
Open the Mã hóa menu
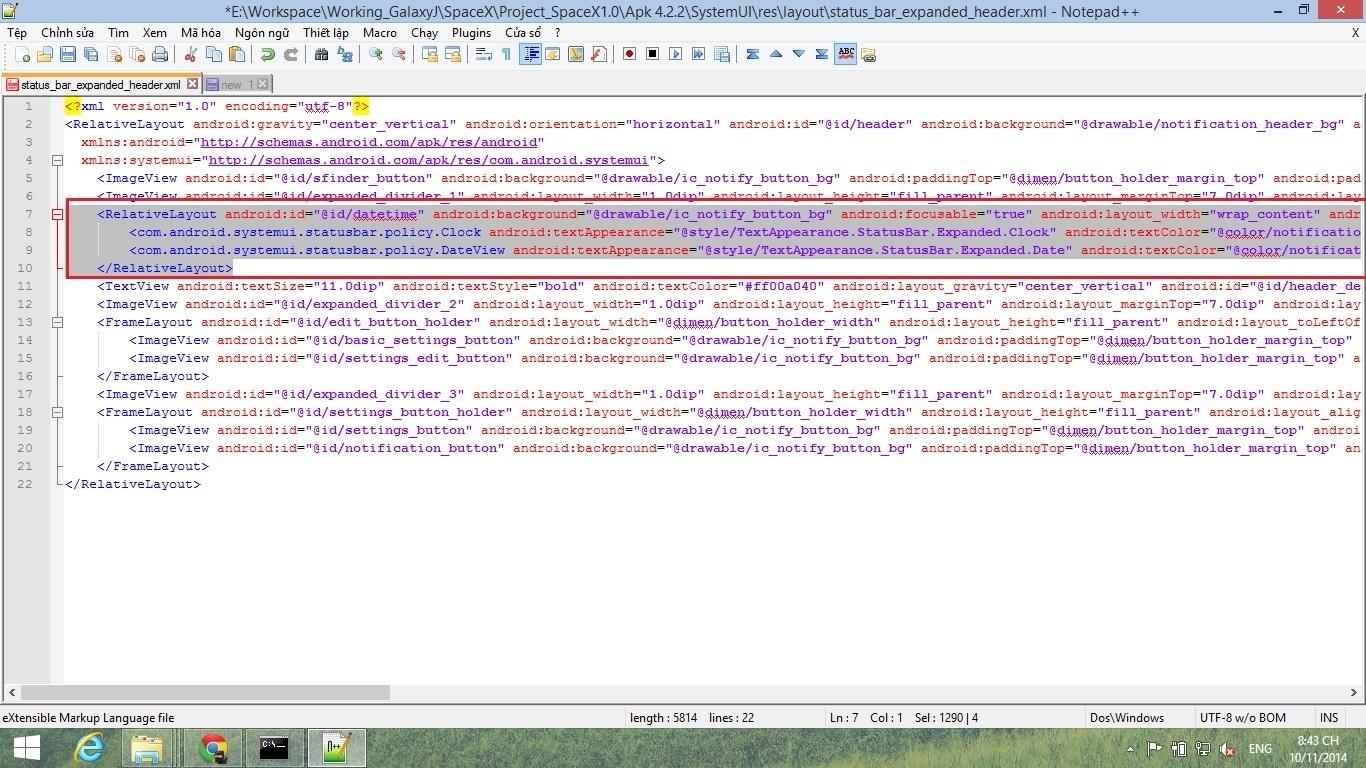pos(201,32)
